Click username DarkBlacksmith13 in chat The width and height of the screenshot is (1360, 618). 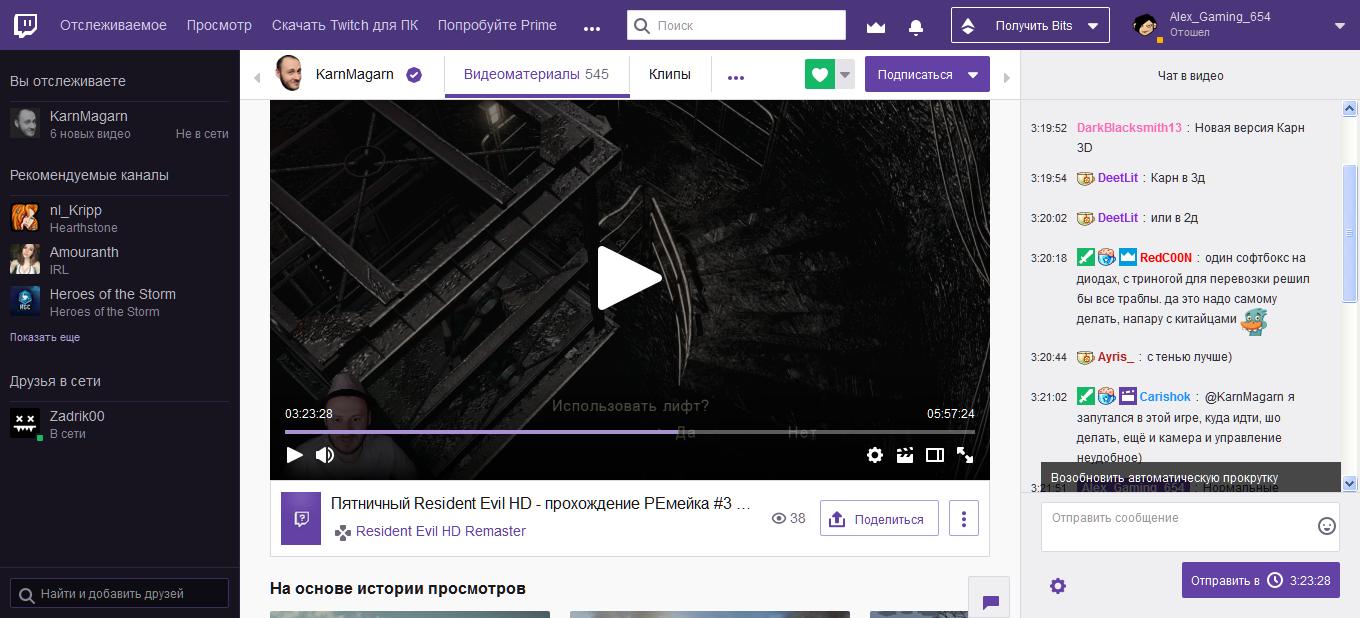click(x=1129, y=128)
